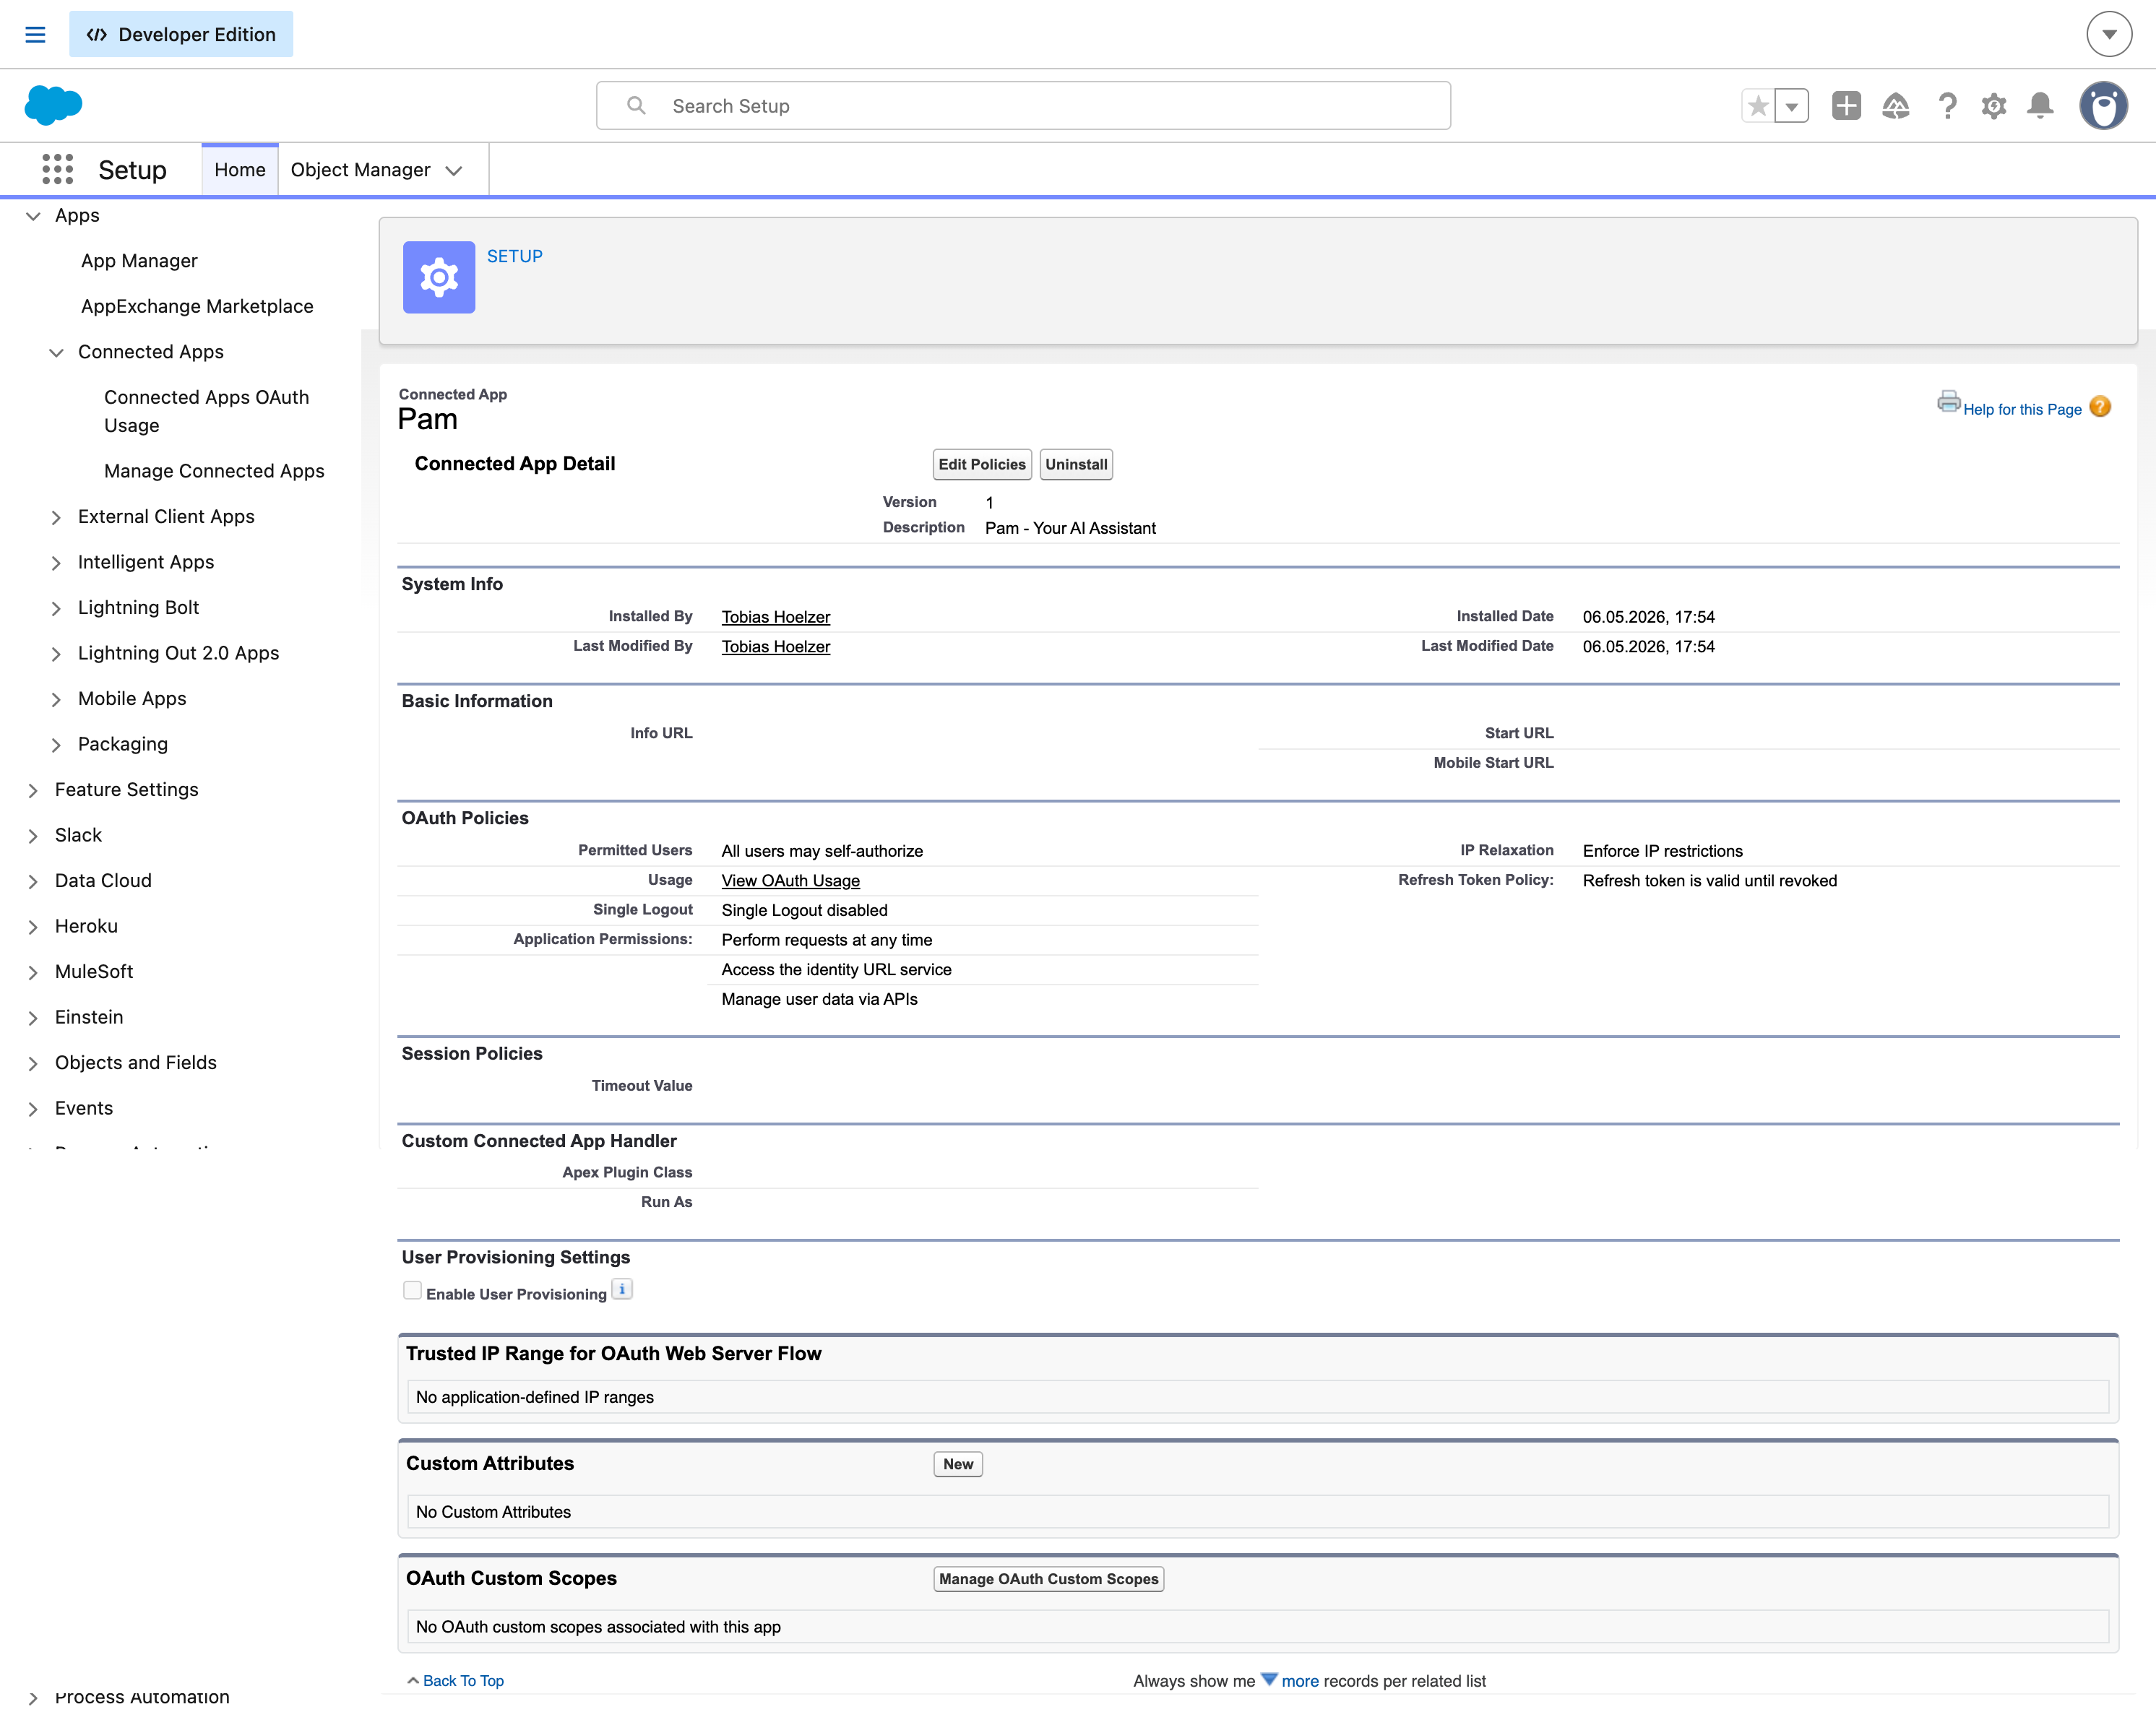
Task: Switch to the Home tab
Action: (x=240, y=170)
